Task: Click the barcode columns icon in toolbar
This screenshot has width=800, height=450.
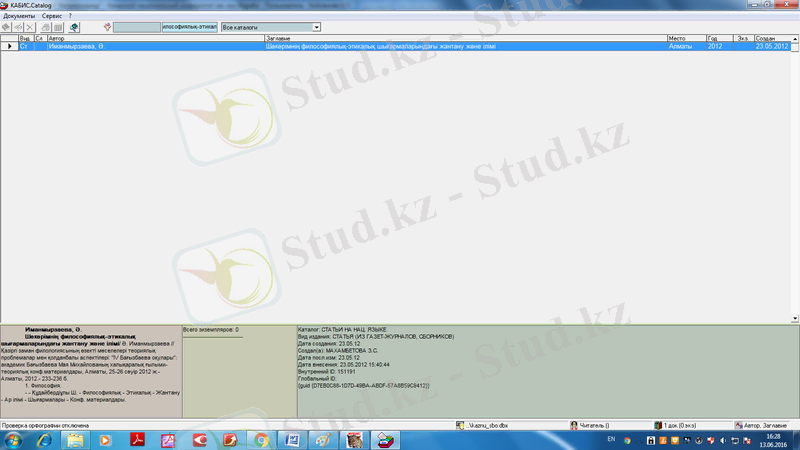Action: pyautogui.click(x=58, y=27)
